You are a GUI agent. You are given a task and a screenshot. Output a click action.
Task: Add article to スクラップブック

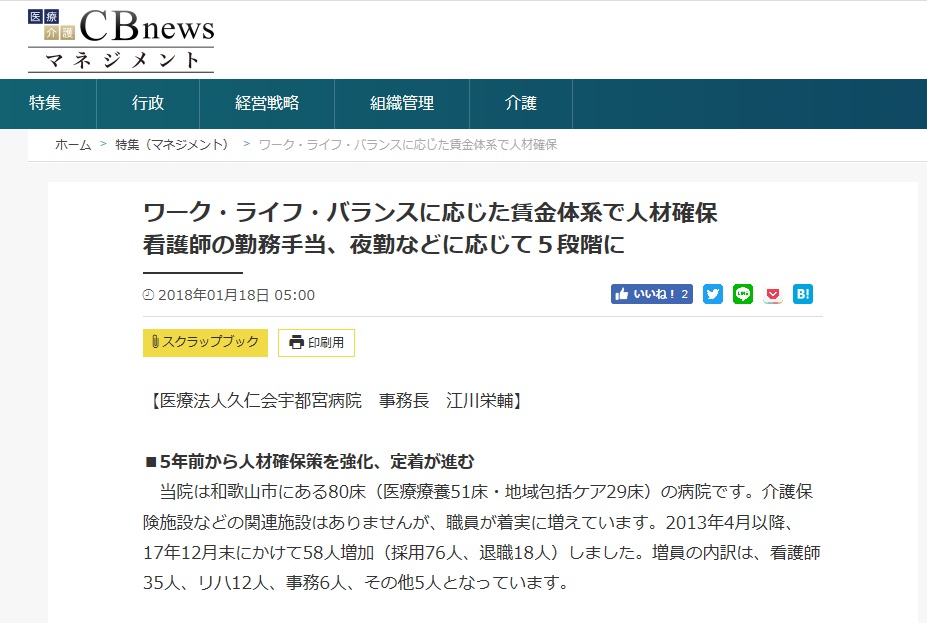205,343
